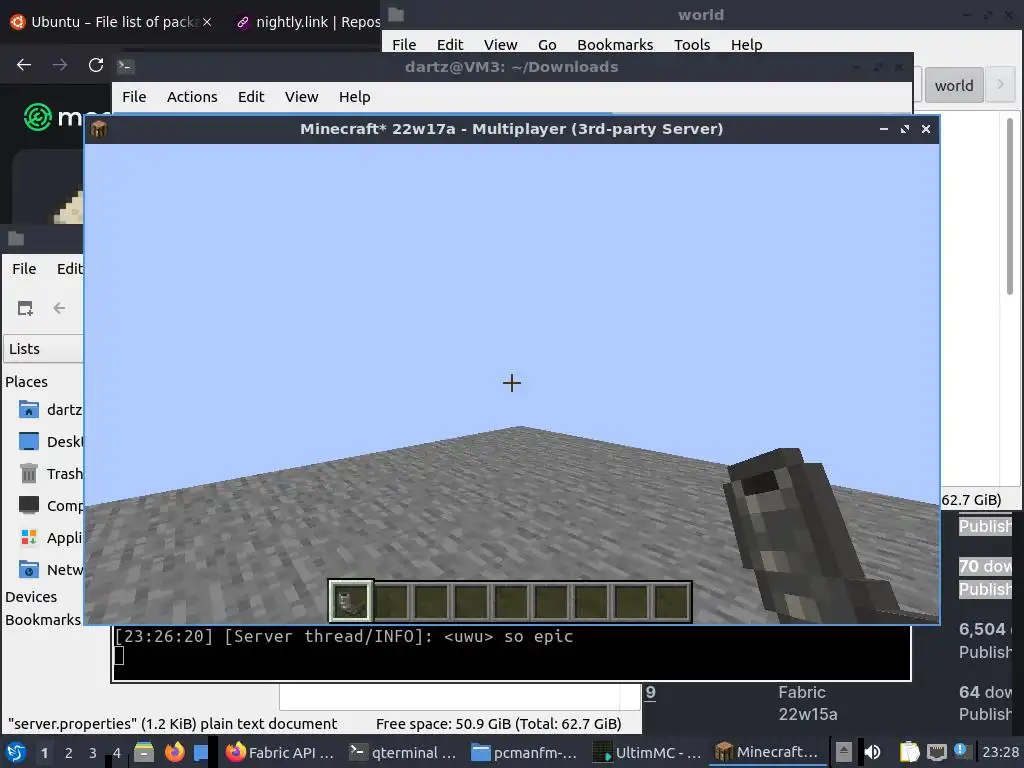This screenshot has width=1024, height=768.
Task: Select Applications in the Places sidebar
Action: point(50,537)
